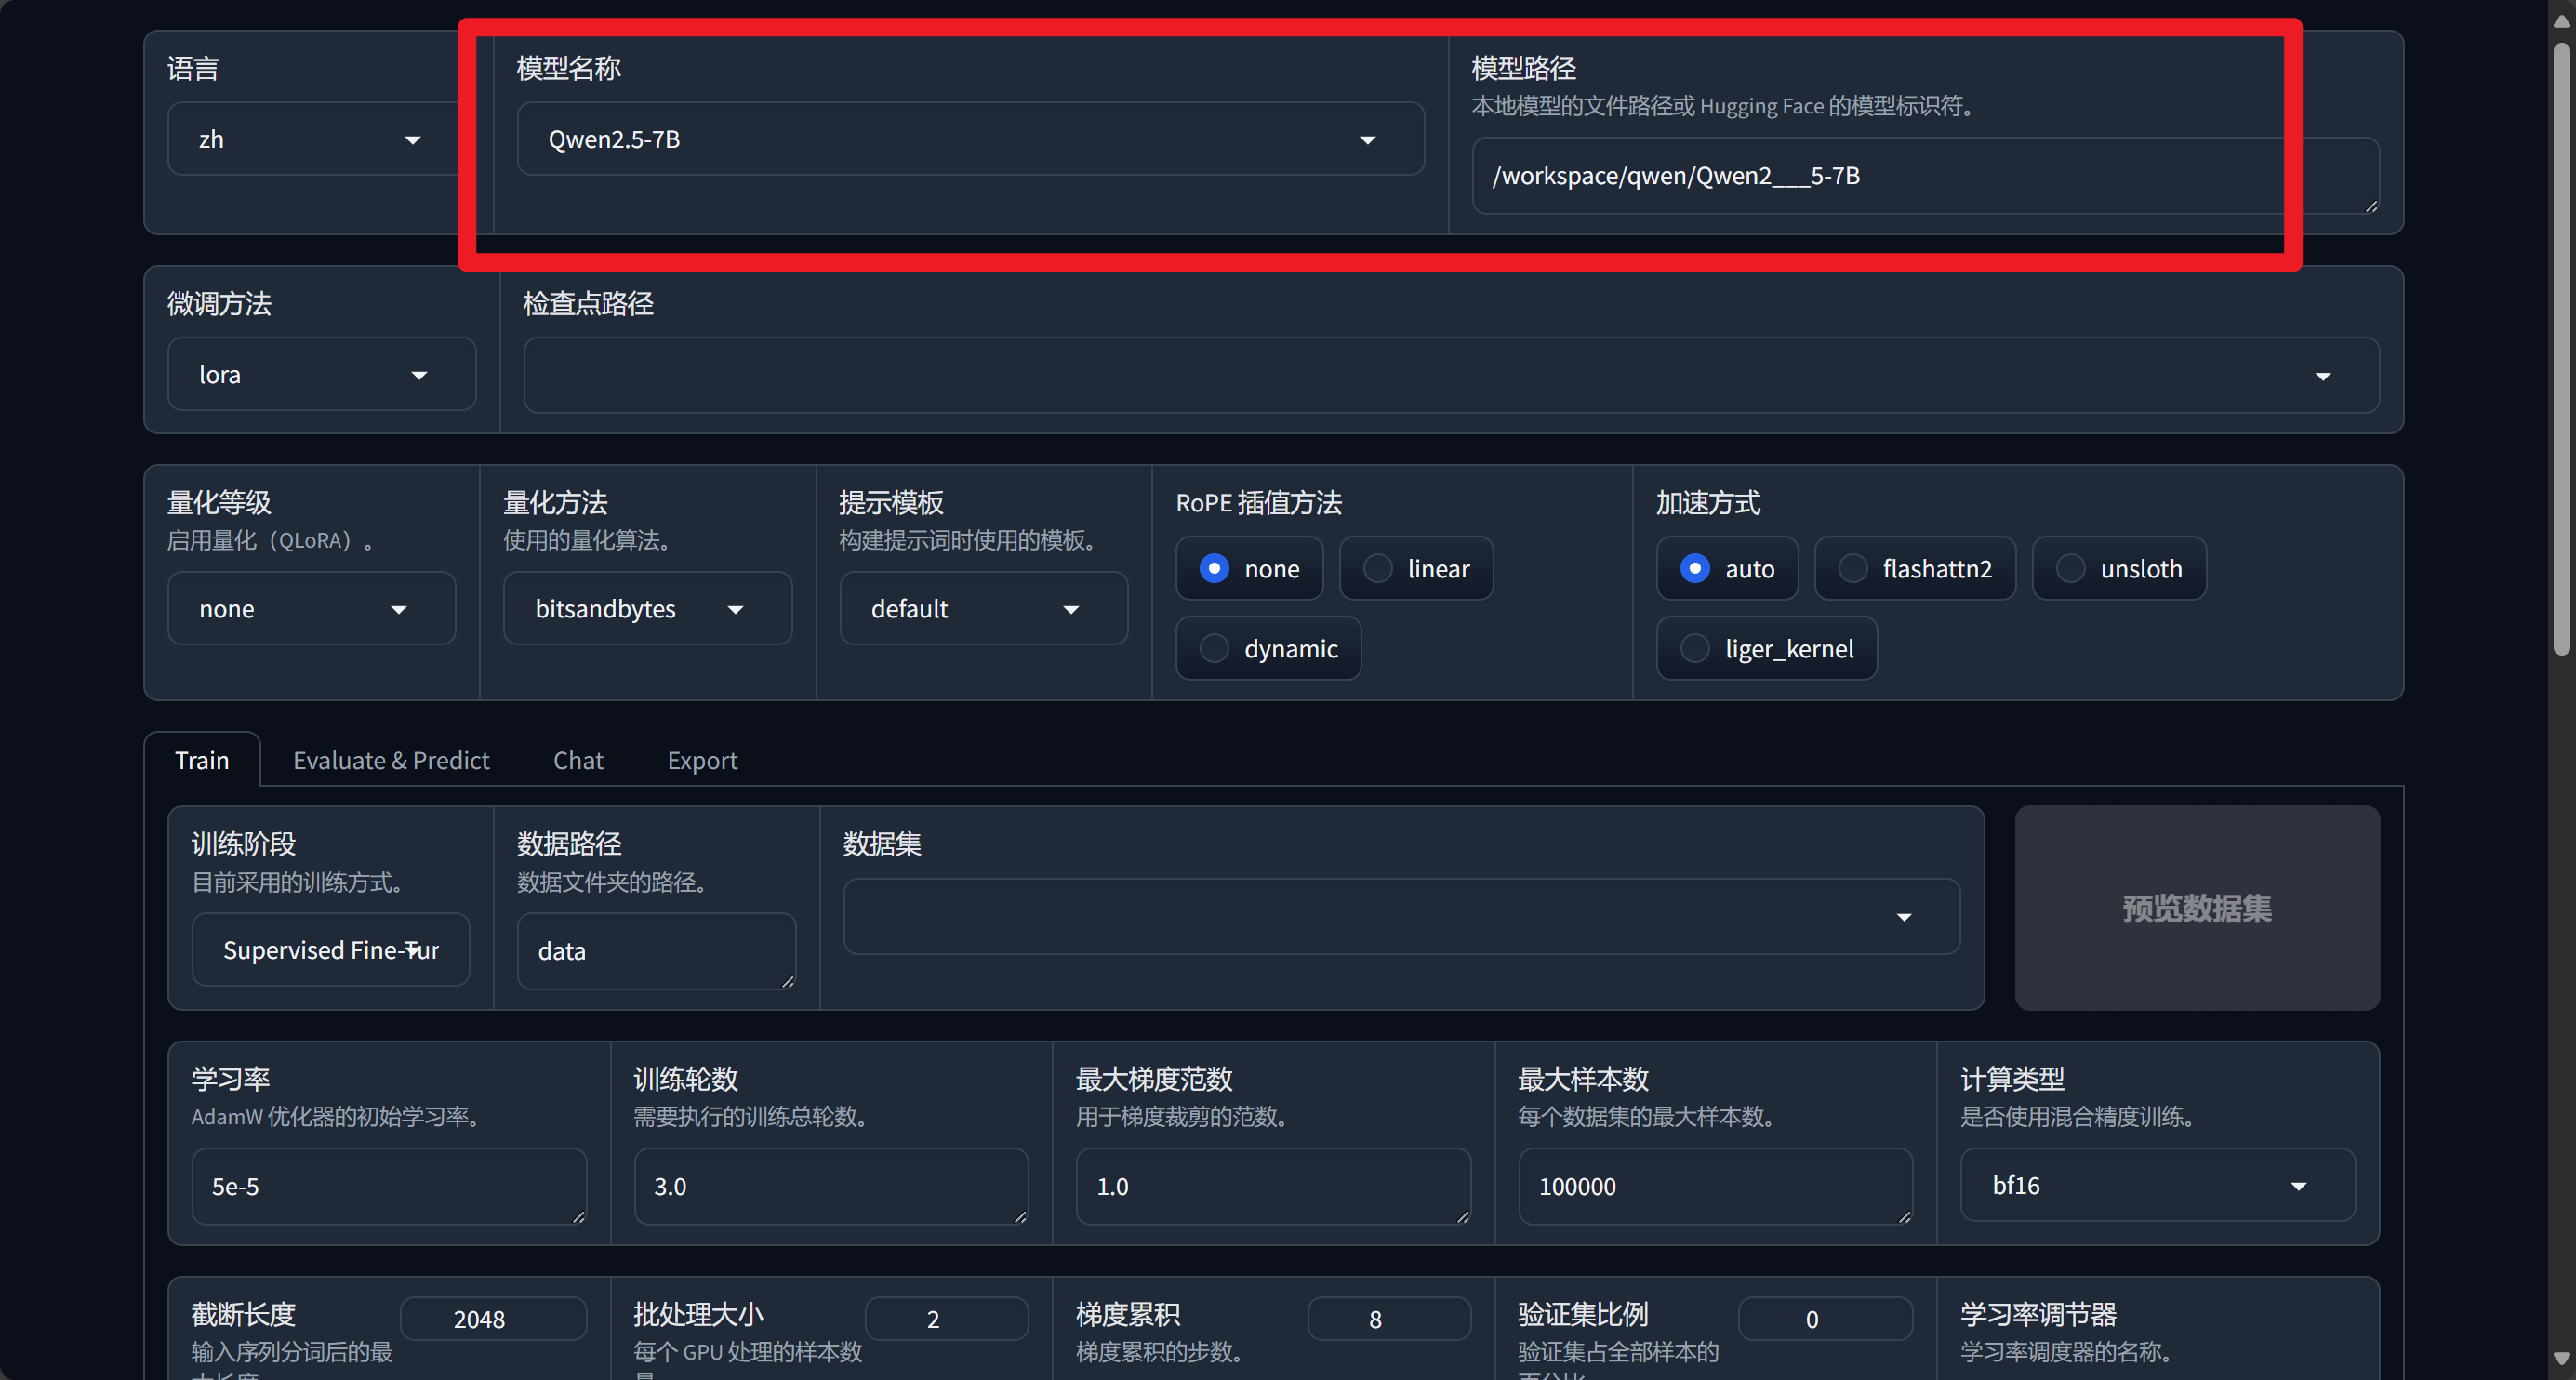Image resolution: width=2576 pixels, height=1380 pixels.
Task: Click the Supervised Fine-Tuning stage dropdown arrow
Action: tap(412, 950)
